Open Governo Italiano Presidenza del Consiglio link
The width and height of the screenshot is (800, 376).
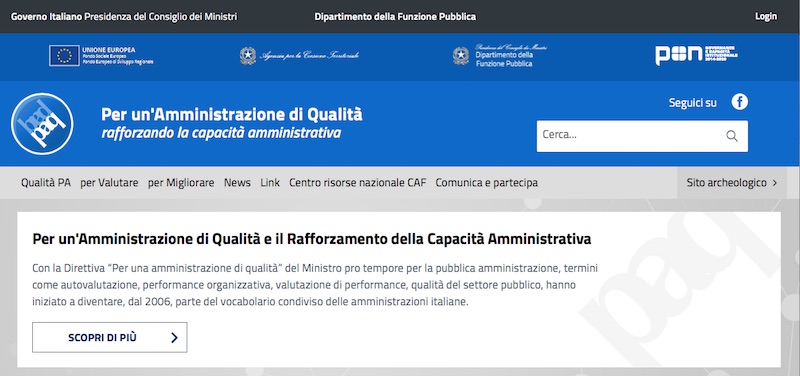[124, 16]
